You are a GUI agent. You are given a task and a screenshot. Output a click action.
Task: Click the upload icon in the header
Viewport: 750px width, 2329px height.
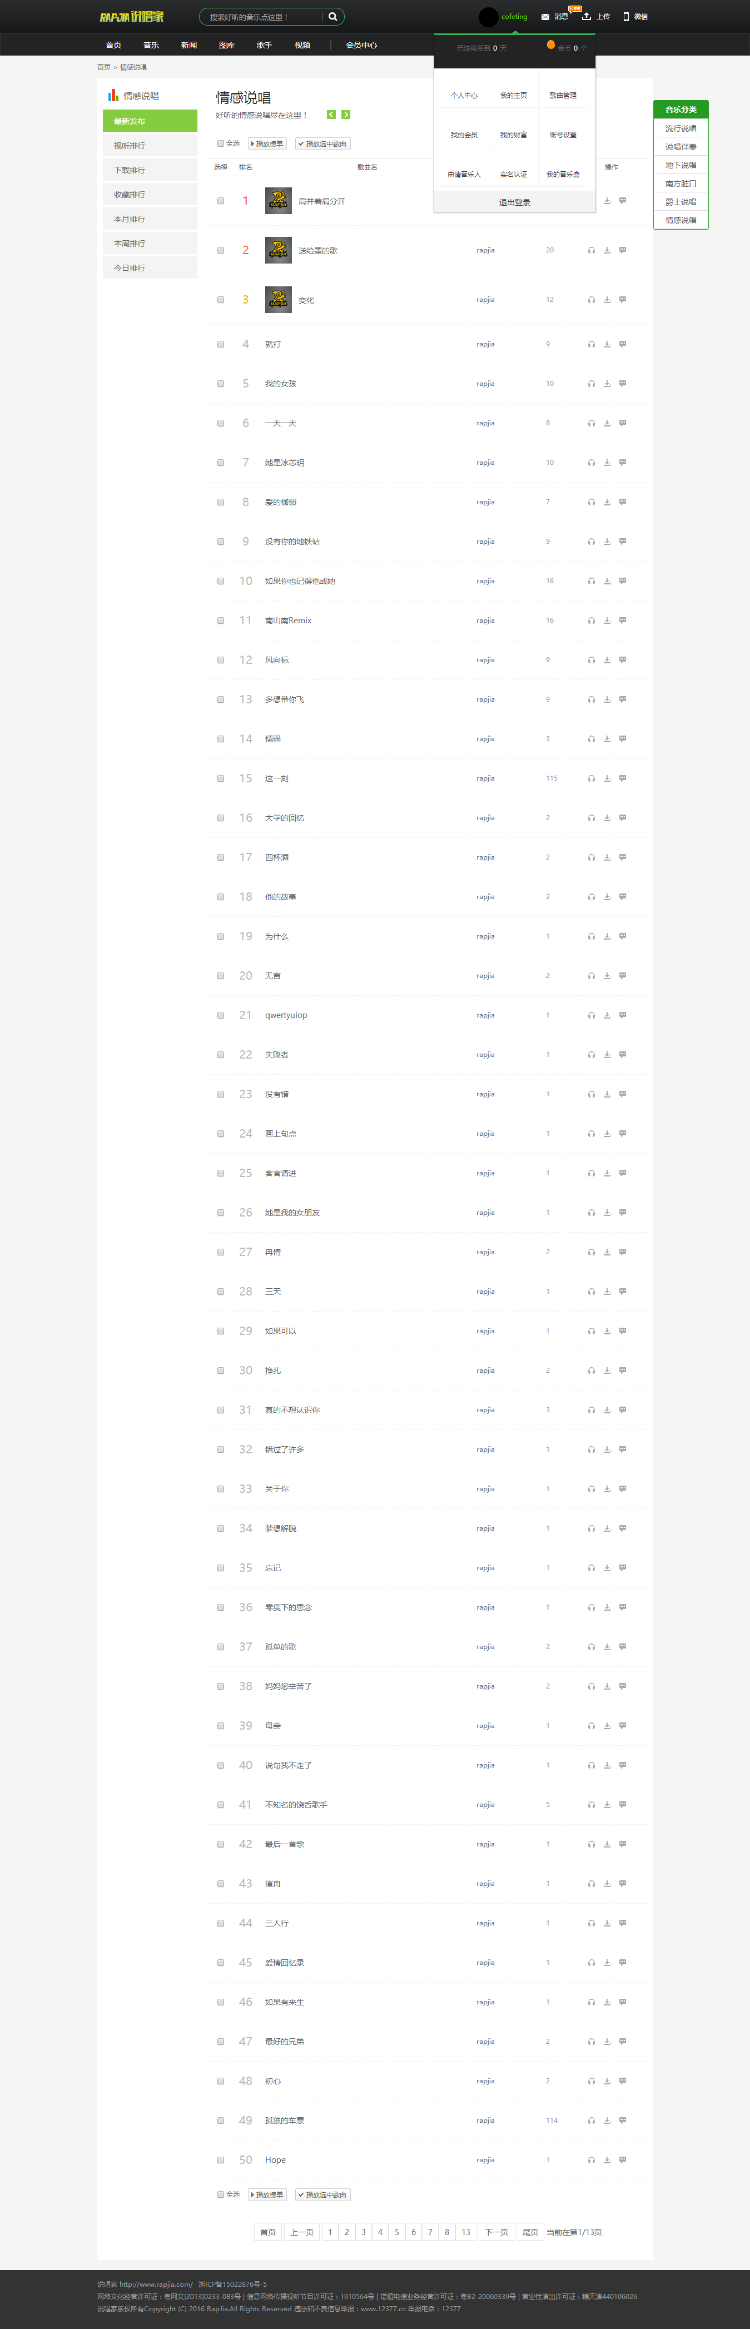(587, 17)
